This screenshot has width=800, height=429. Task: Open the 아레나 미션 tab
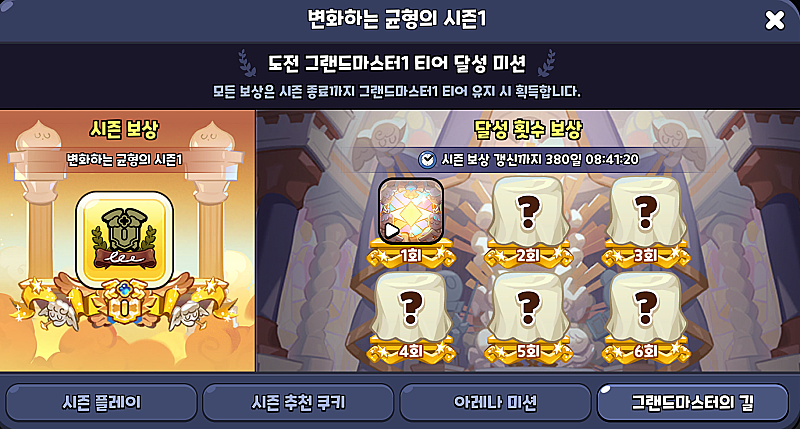495,402
